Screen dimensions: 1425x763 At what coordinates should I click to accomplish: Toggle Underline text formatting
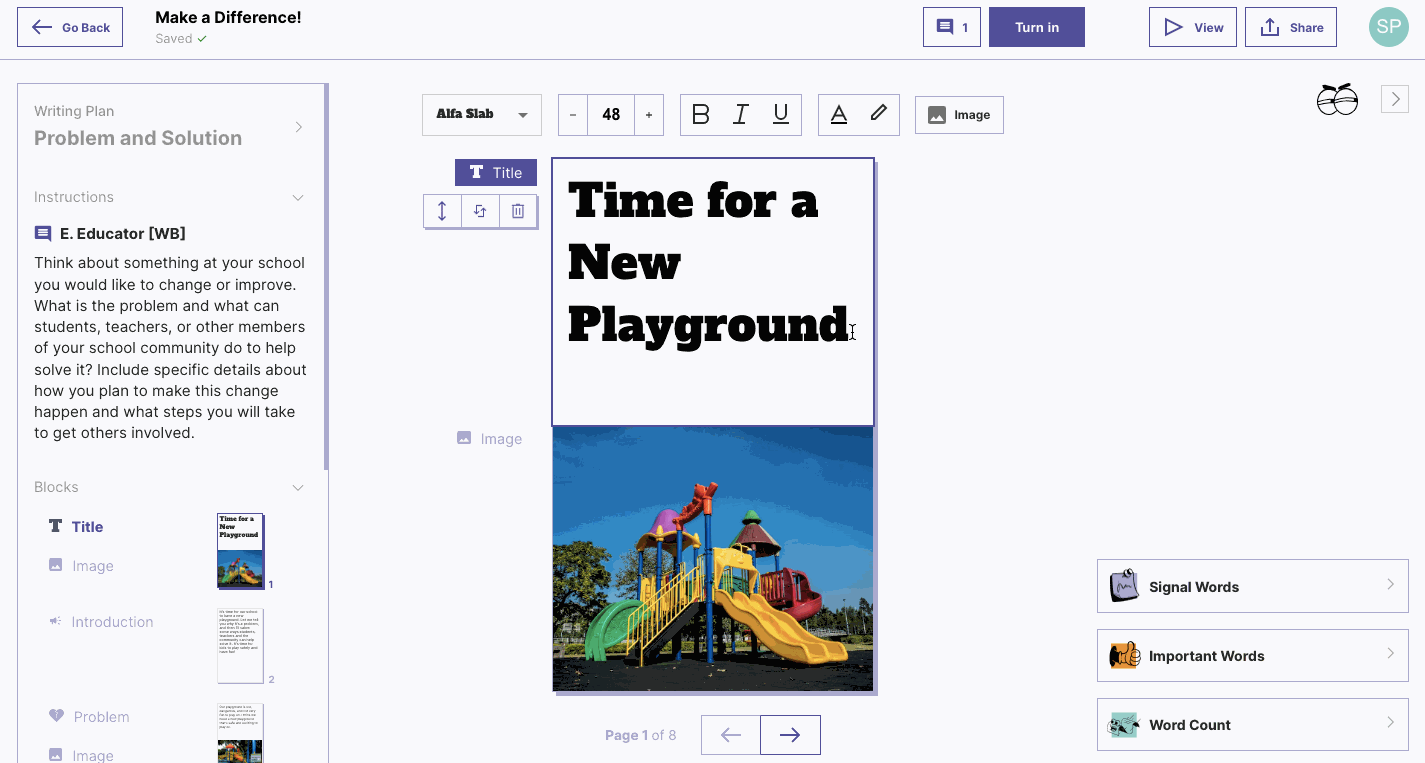781,115
